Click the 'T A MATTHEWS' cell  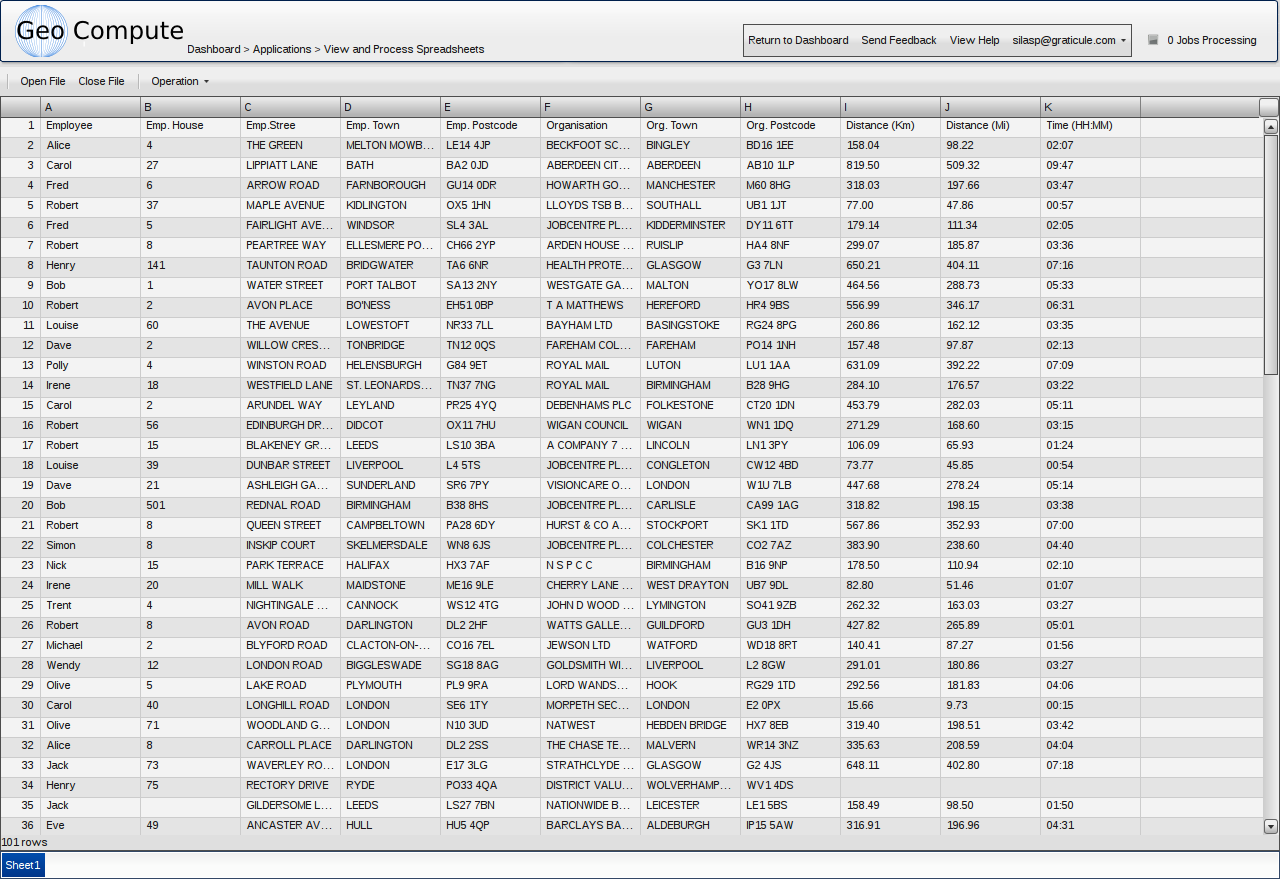tap(591, 305)
